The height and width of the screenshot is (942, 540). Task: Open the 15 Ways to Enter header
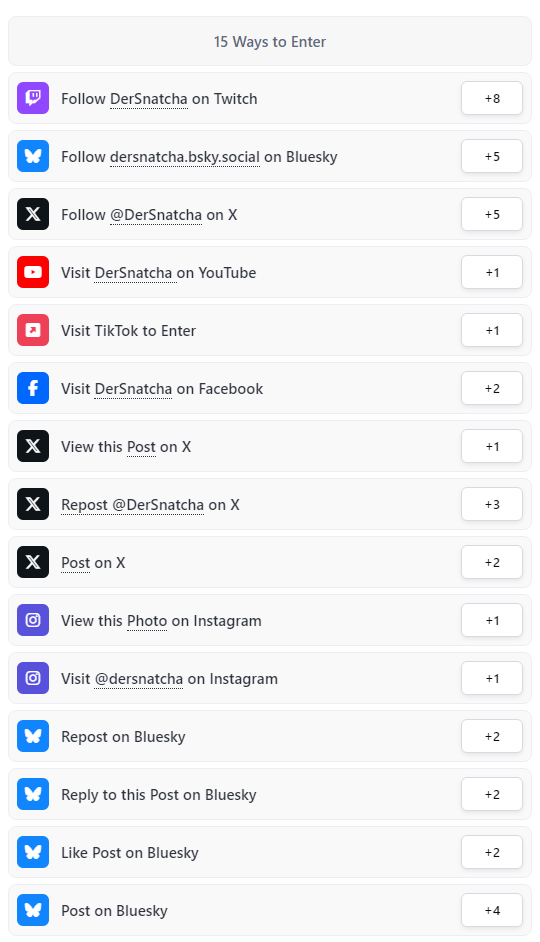[x=270, y=41]
